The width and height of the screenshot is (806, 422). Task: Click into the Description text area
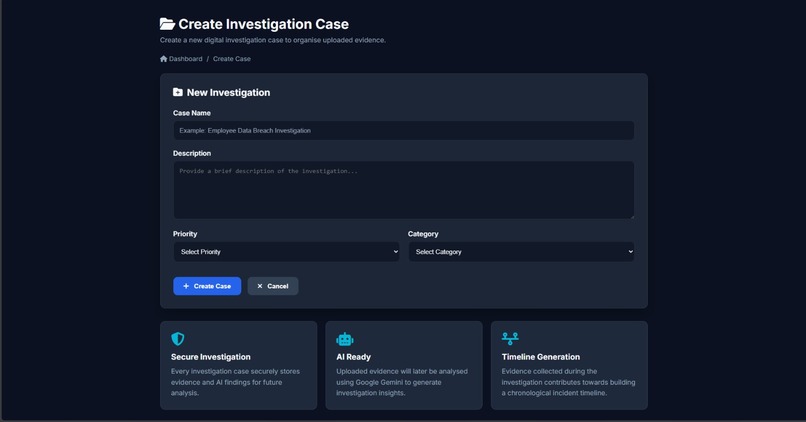[404, 190]
